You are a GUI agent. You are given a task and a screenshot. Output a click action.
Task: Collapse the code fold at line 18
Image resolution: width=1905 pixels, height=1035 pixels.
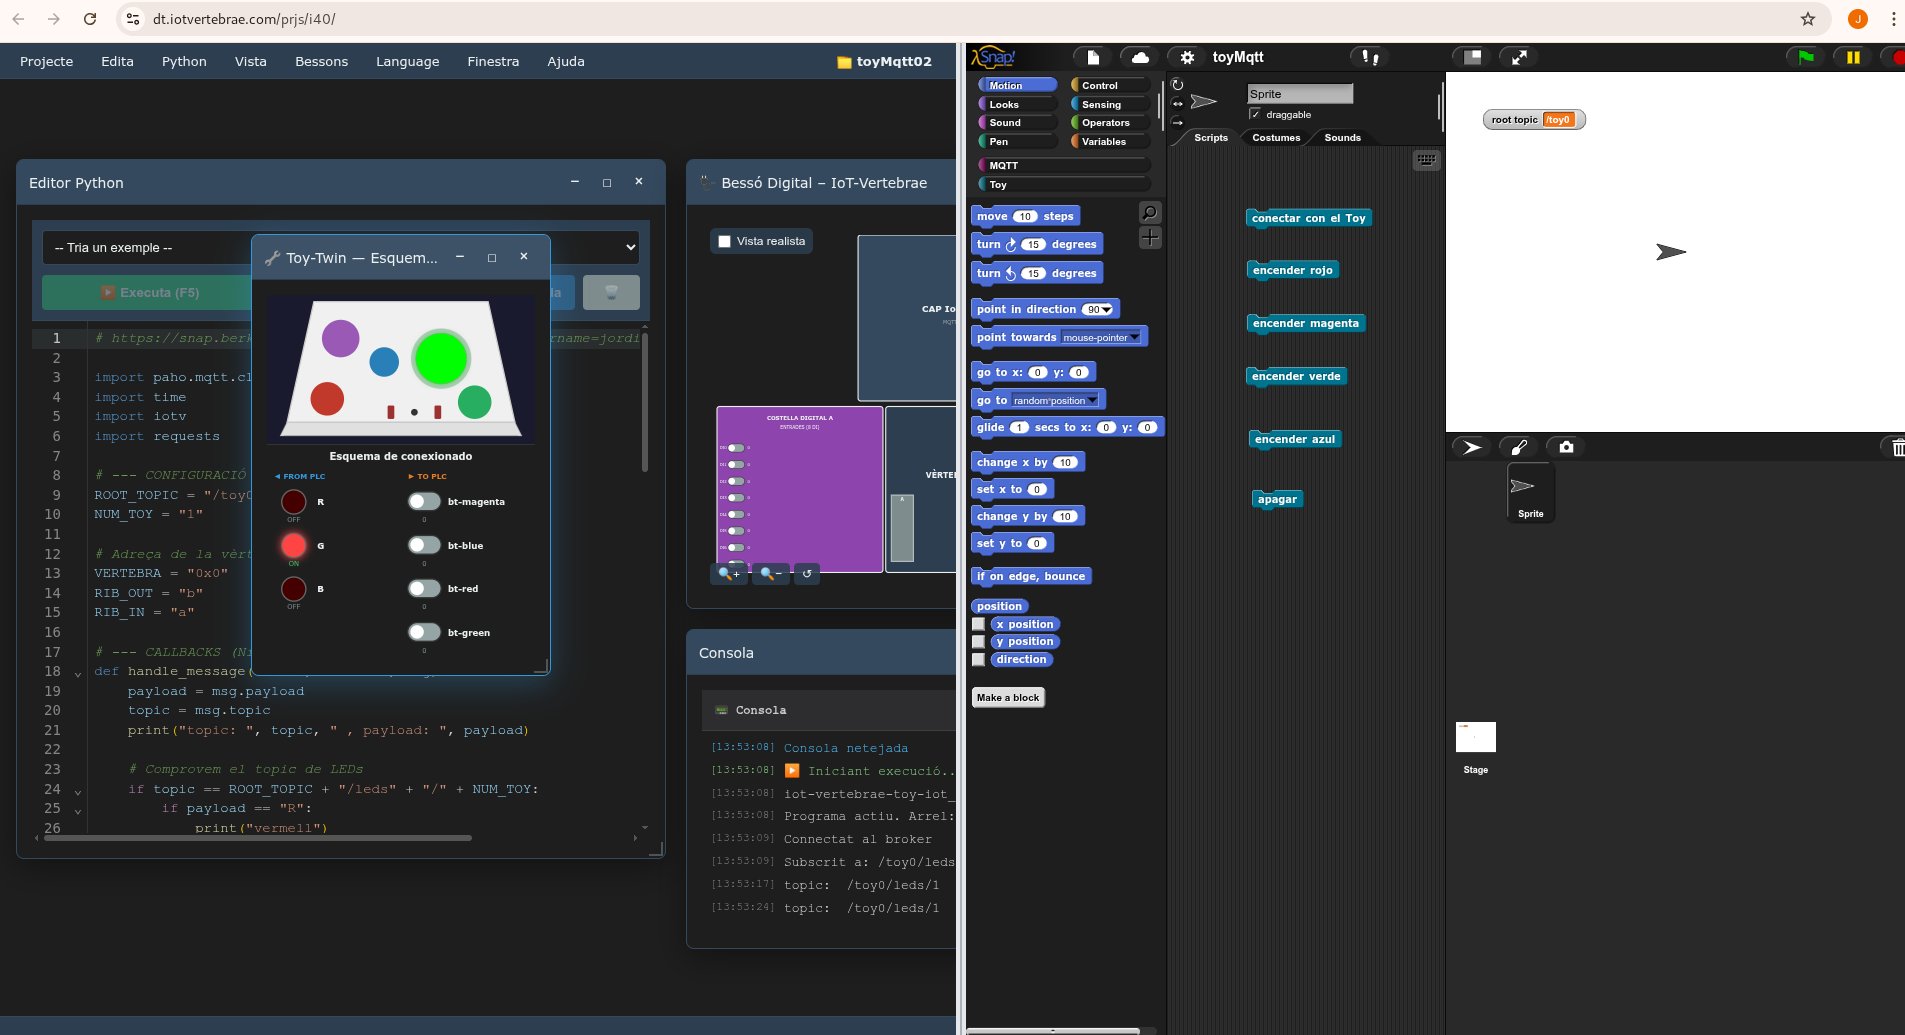(78, 673)
